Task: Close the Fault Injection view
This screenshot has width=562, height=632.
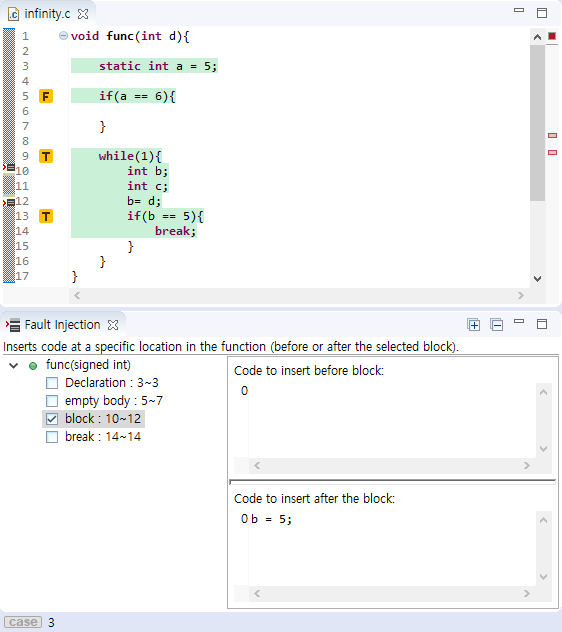Action: (x=113, y=325)
